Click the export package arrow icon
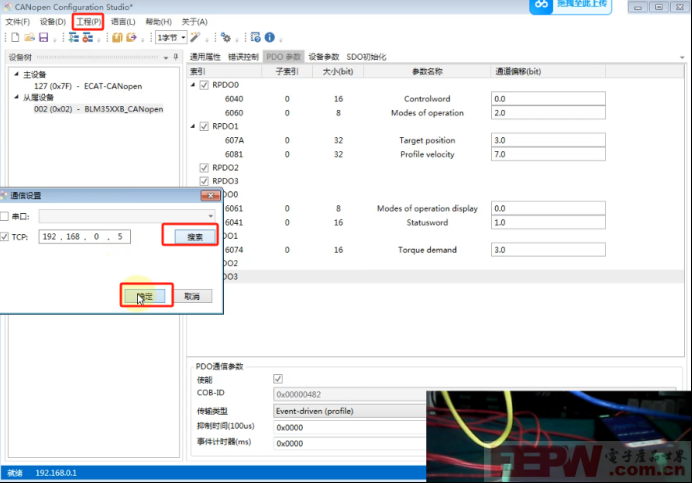This screenshot has height=483, width=692. (131, 38)
